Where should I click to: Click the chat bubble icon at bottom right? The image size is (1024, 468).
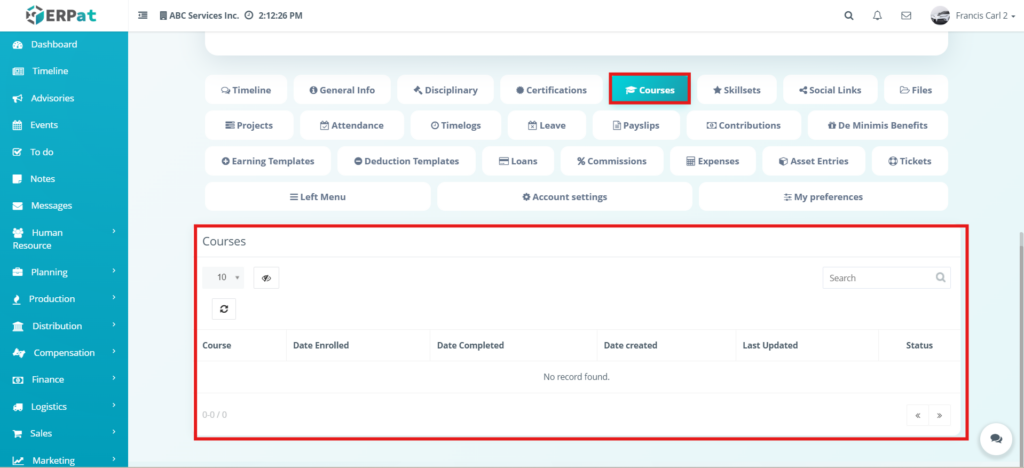pyautogui.click(x=994, y=438)
